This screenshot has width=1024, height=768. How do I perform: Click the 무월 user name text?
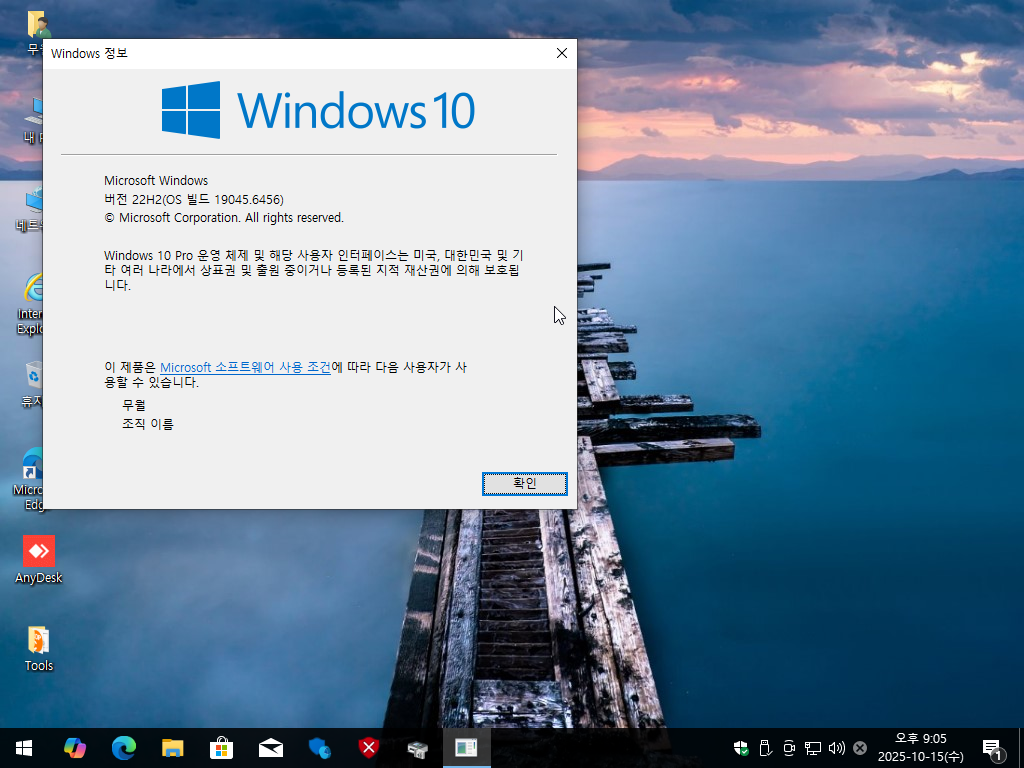pos(134,405)
